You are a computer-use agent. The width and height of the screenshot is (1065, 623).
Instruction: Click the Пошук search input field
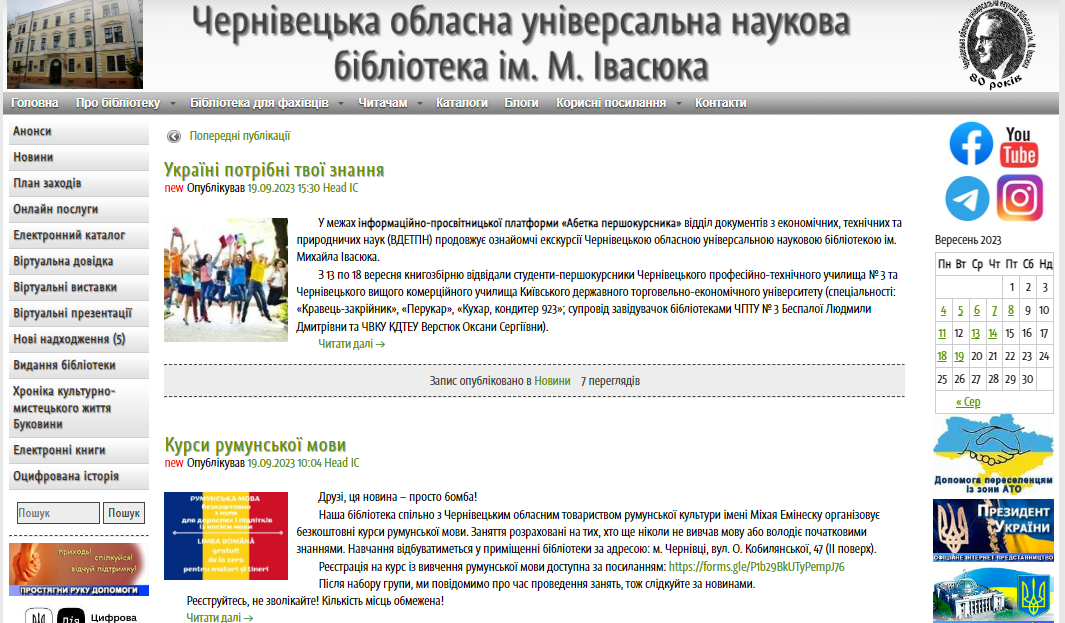58,513
